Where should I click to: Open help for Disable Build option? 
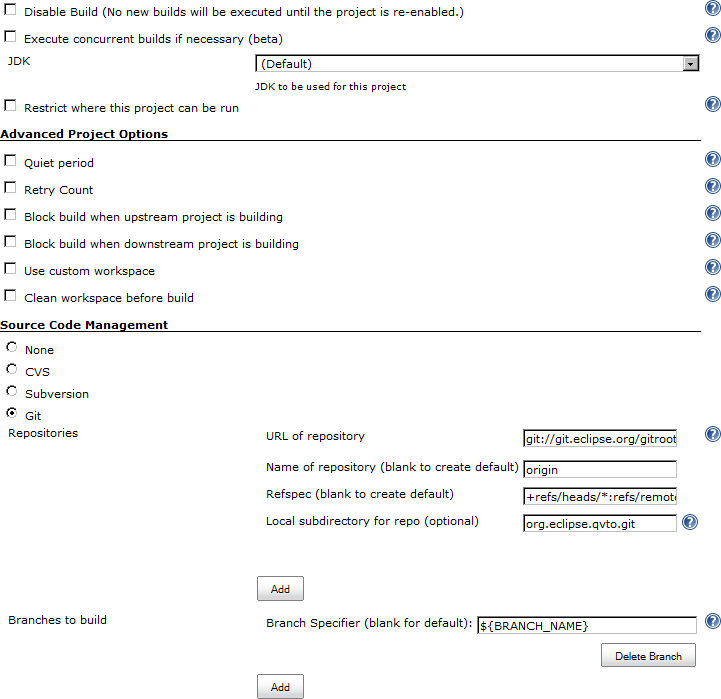click(x=713, y=8)
